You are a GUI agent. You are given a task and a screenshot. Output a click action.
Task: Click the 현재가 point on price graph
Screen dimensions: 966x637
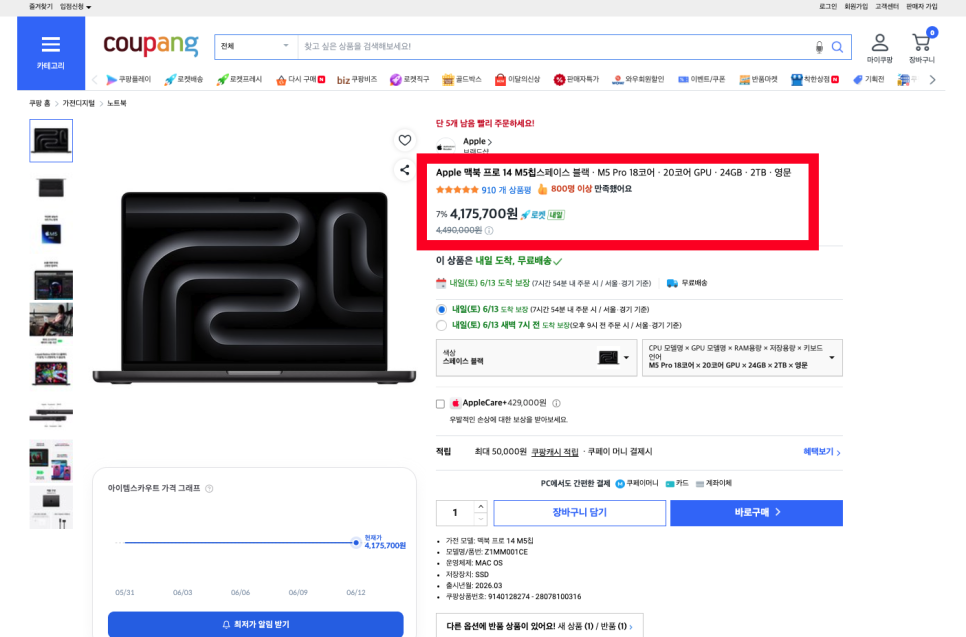point(355,543)
